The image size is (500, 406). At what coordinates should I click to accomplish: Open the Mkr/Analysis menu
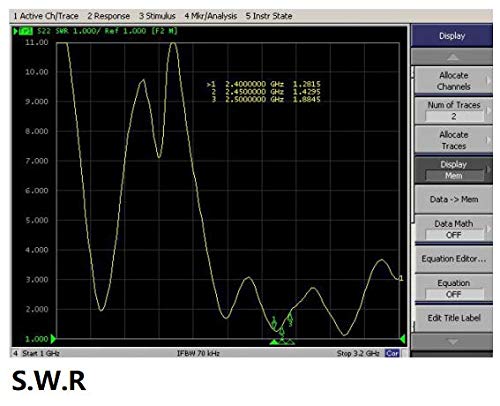pos(211,16)
